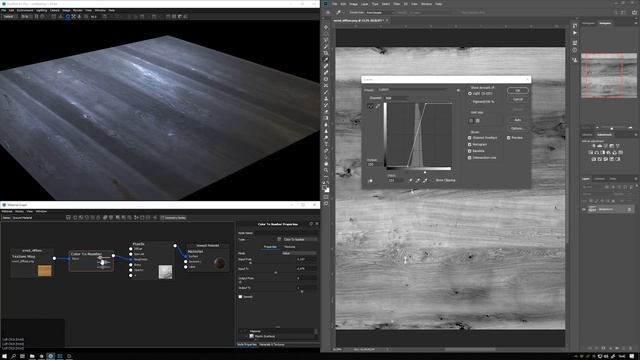
Task: Hide the Background layer eye icon
Action: tap(584, 209)
